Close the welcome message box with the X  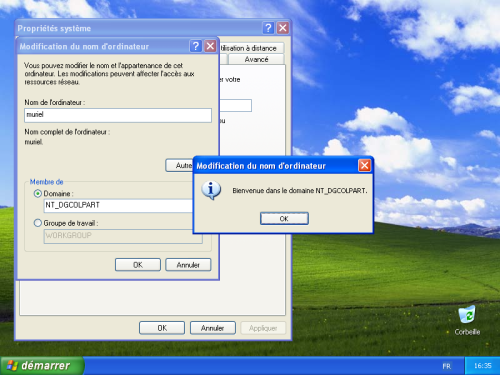pos(364,165)
